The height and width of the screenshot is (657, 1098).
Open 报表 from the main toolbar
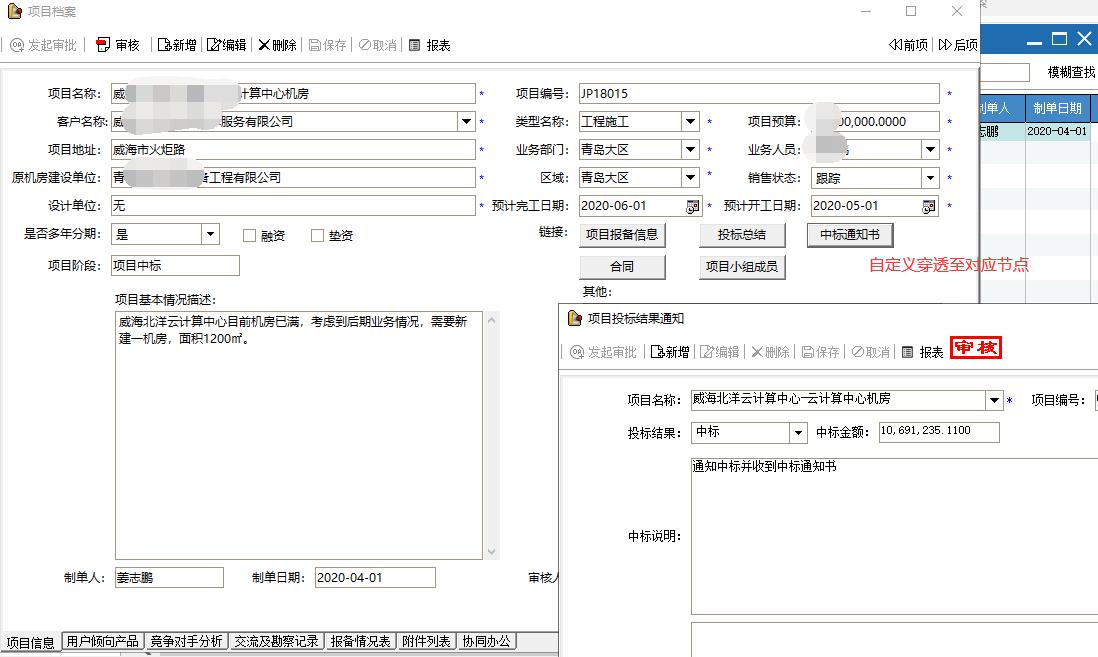[429, 45]
